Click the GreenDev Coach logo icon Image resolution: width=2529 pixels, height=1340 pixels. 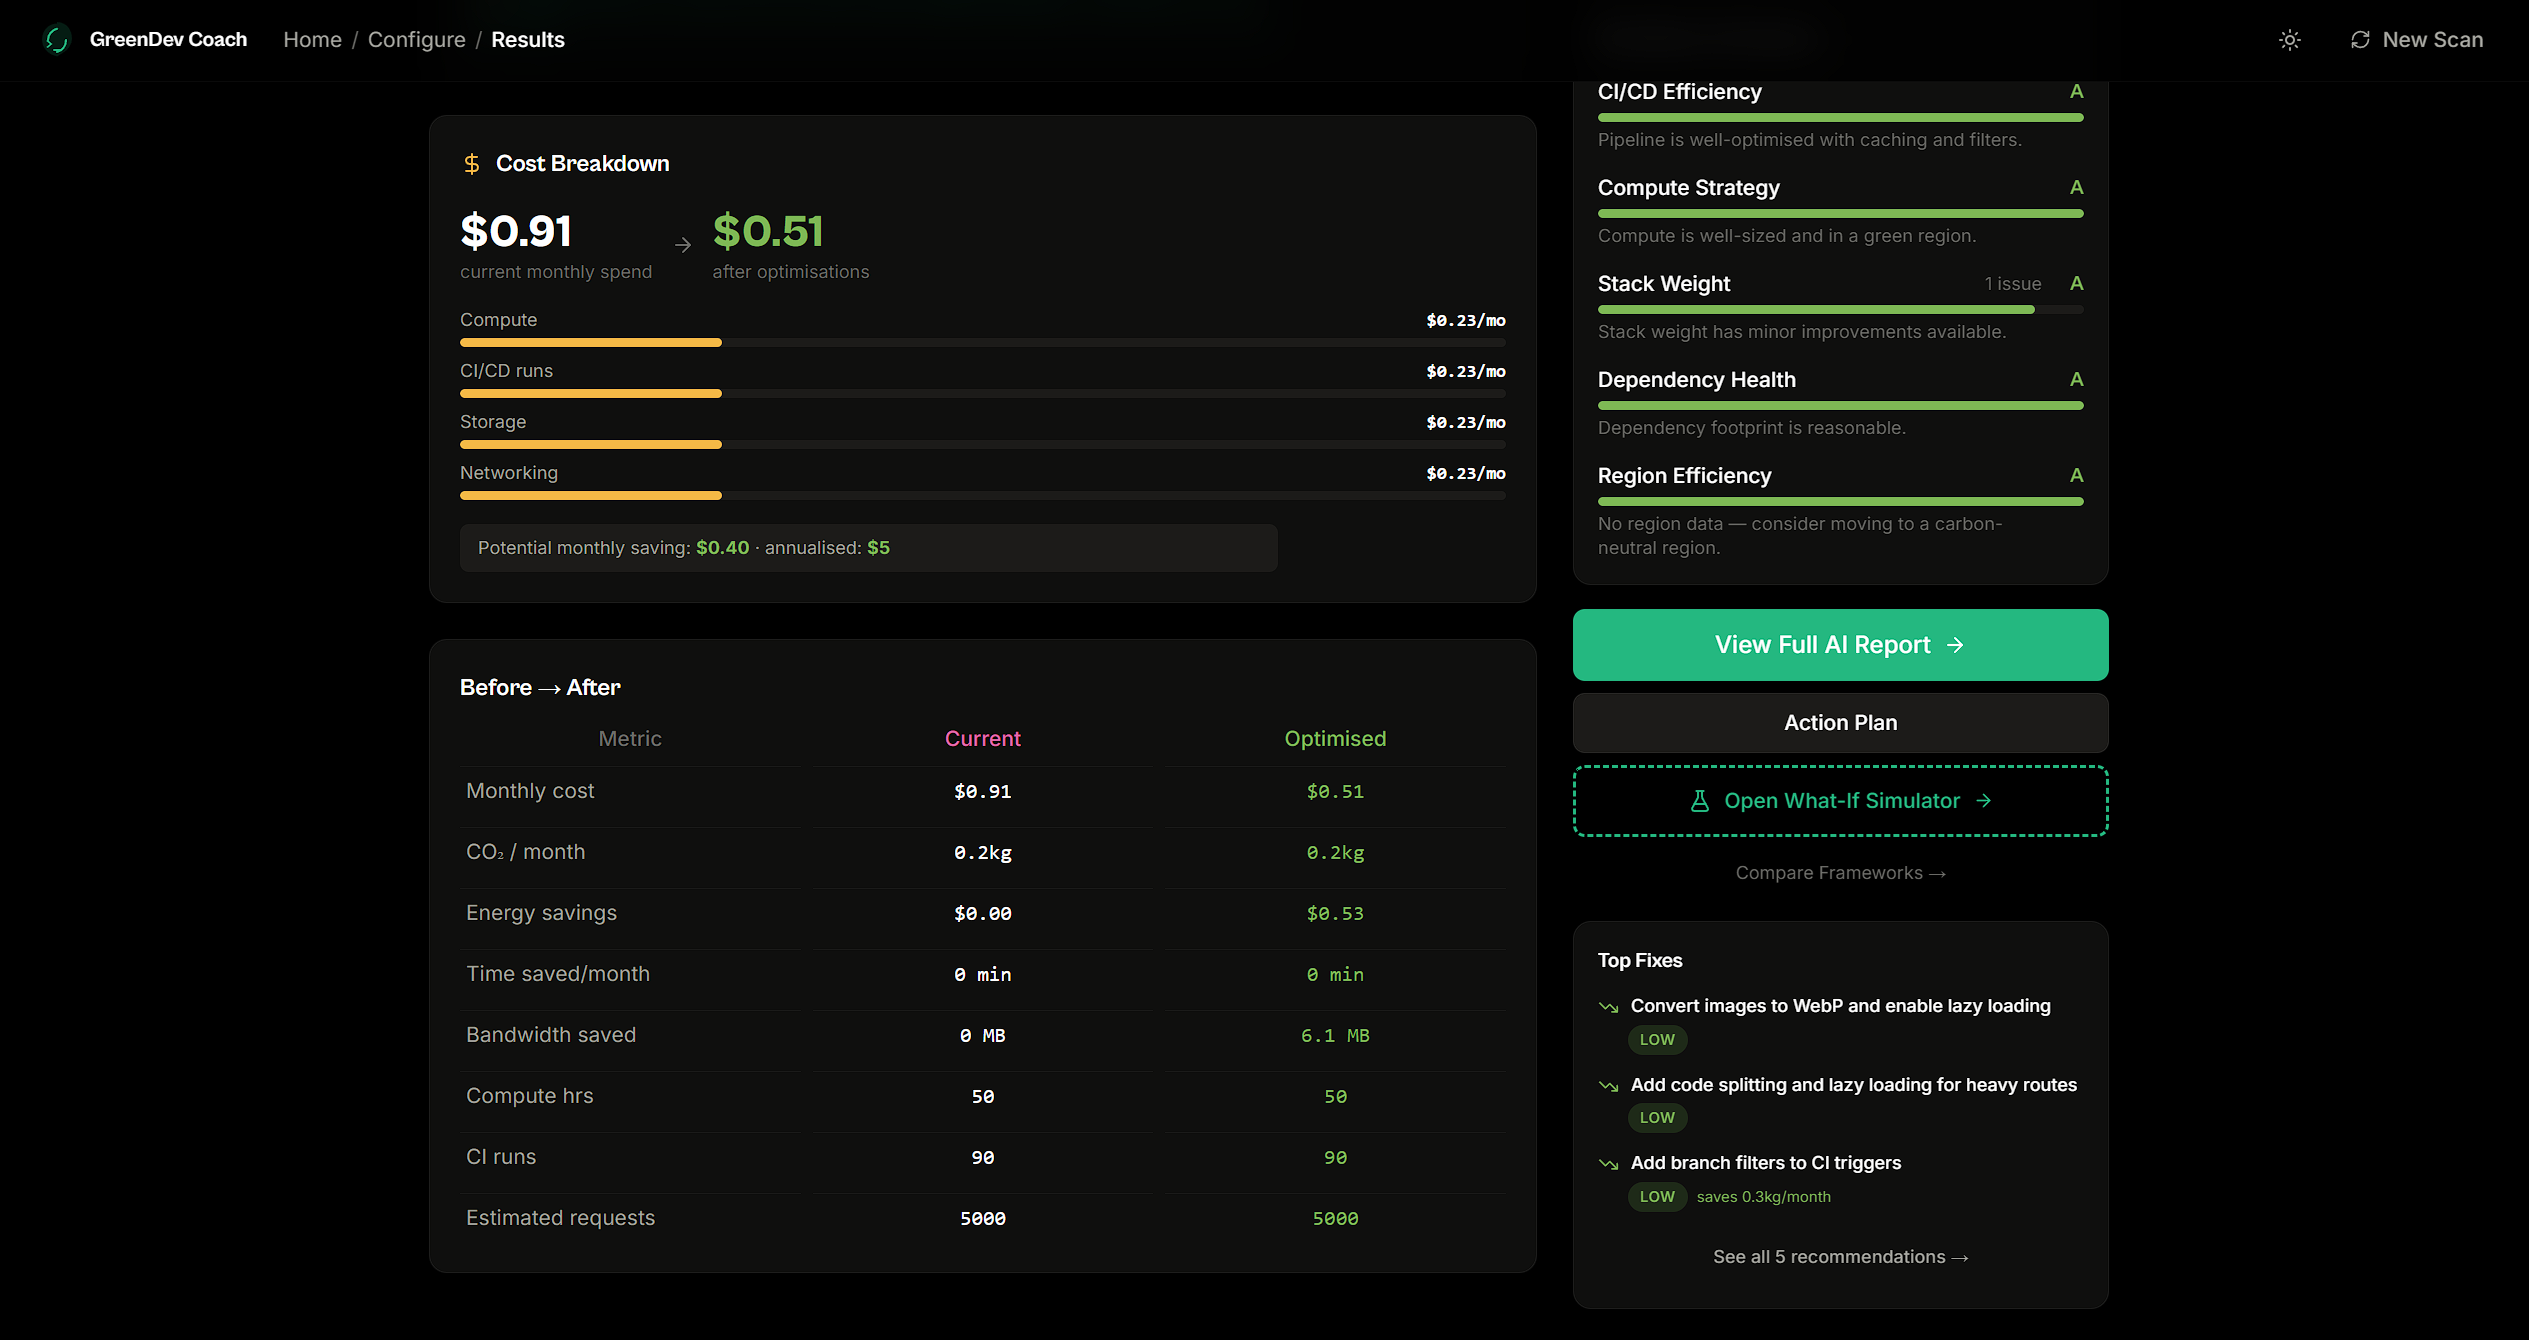pos(57,39)
